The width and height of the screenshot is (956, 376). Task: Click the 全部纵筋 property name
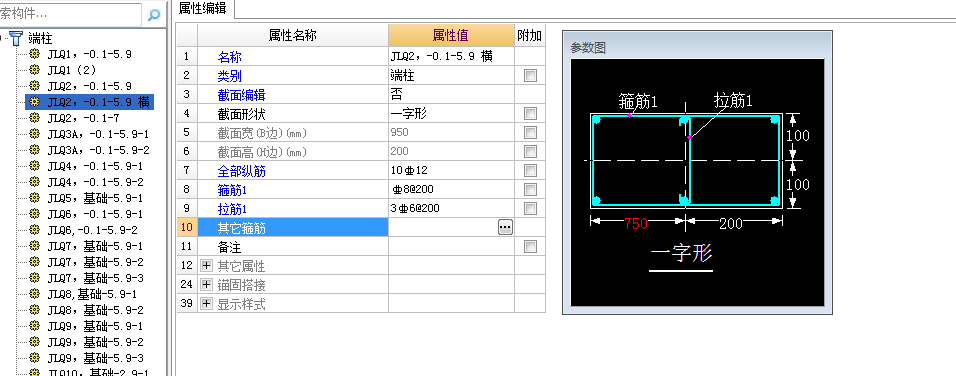coord(241,171)
